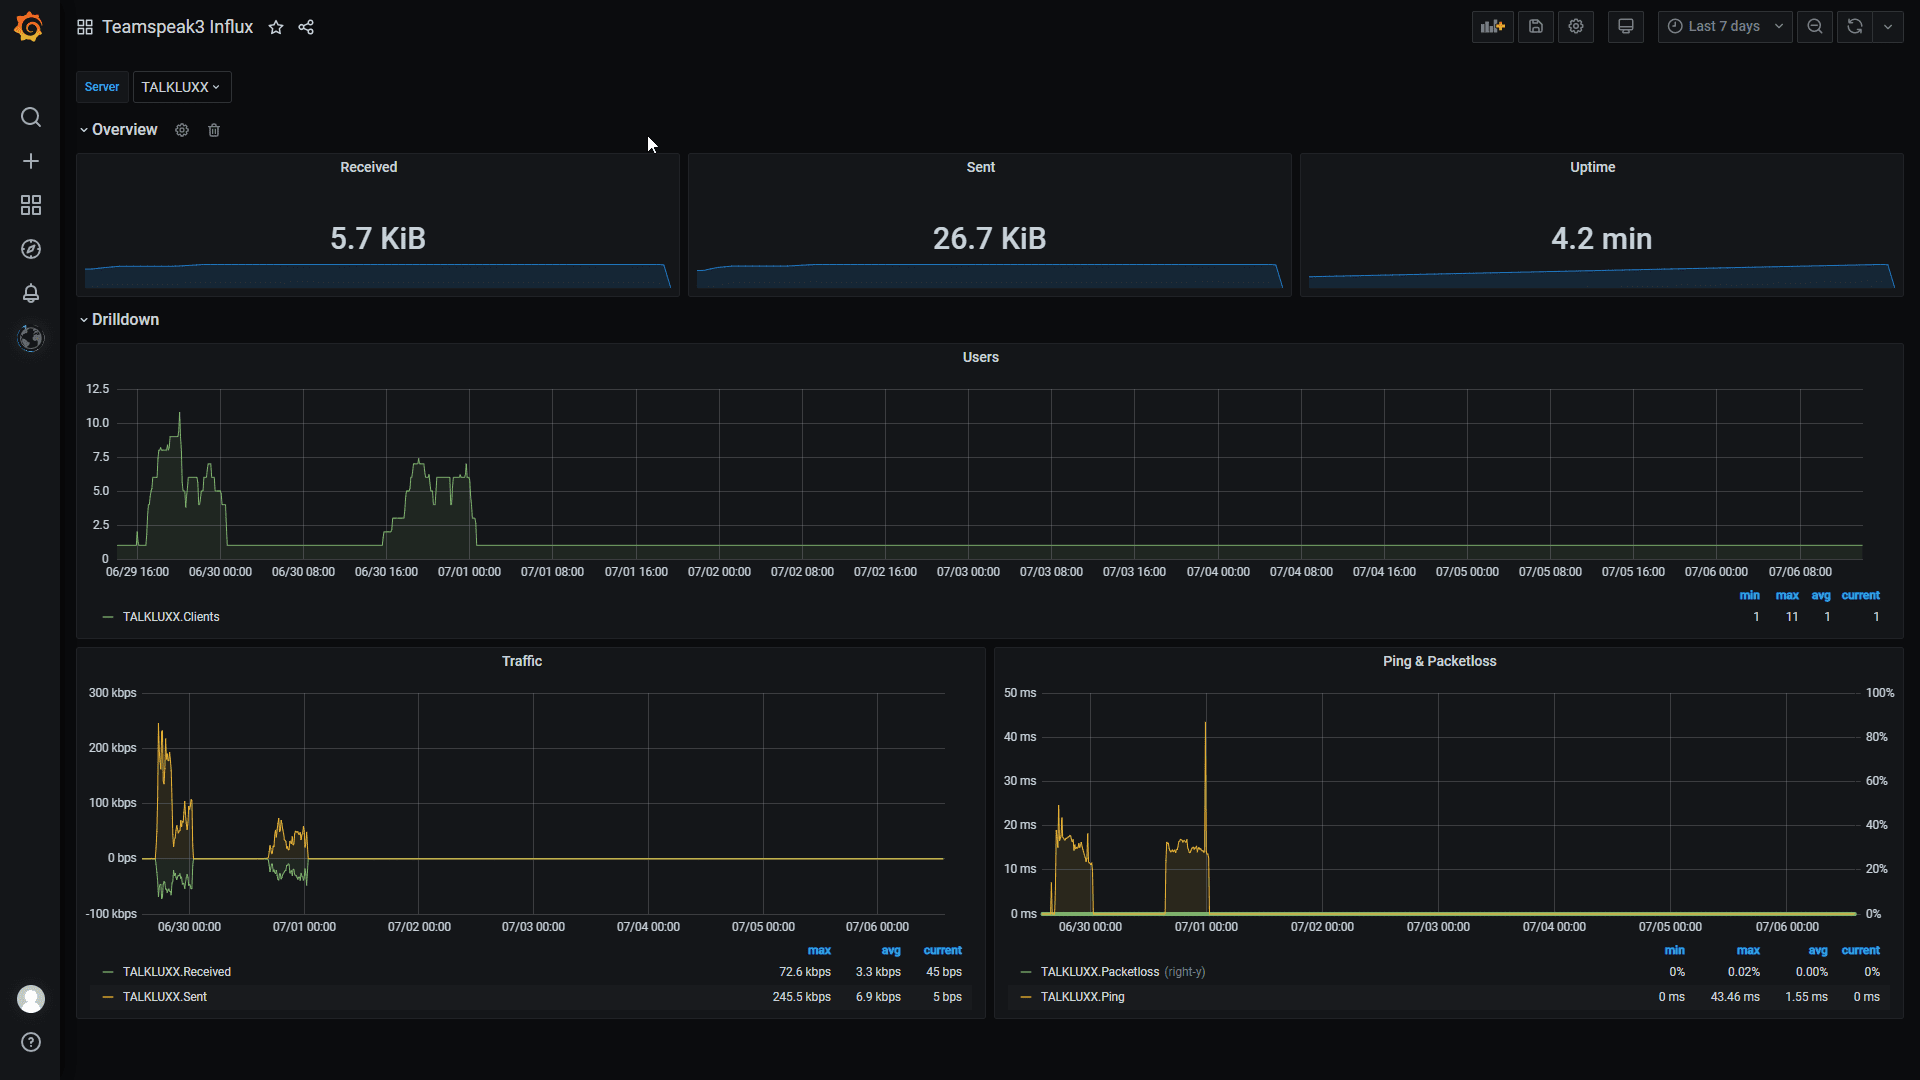Refresh the dashboard
This screenshot has width=1920, height=1080.
(1855, 27)
